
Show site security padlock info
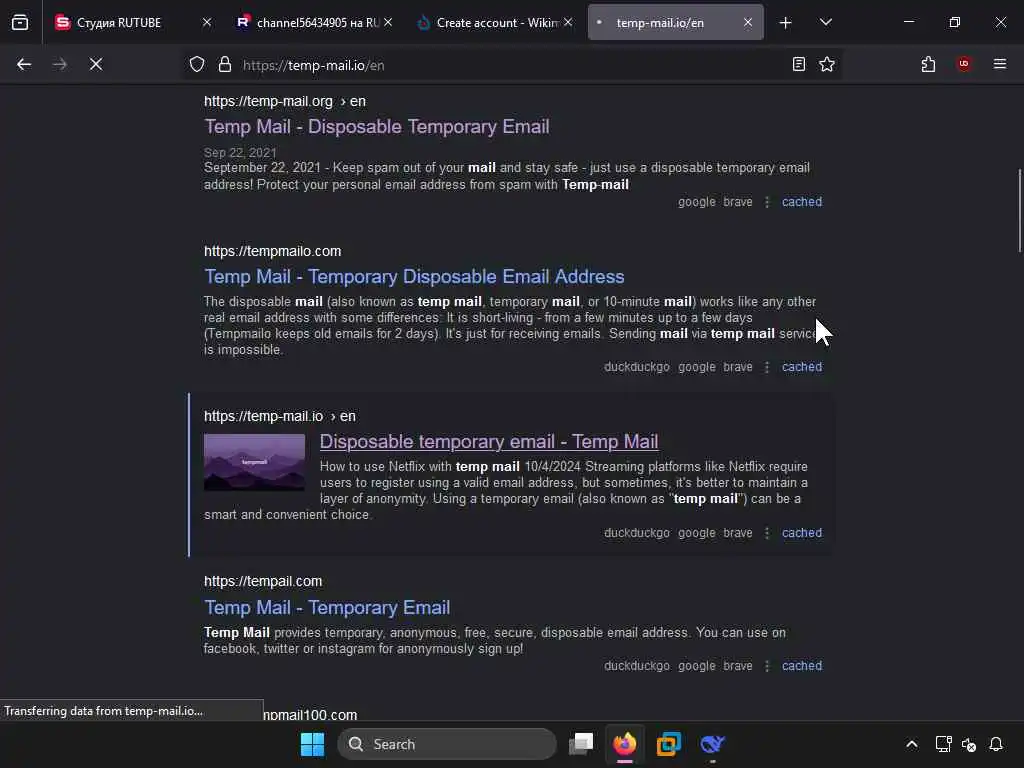[225, 65]
